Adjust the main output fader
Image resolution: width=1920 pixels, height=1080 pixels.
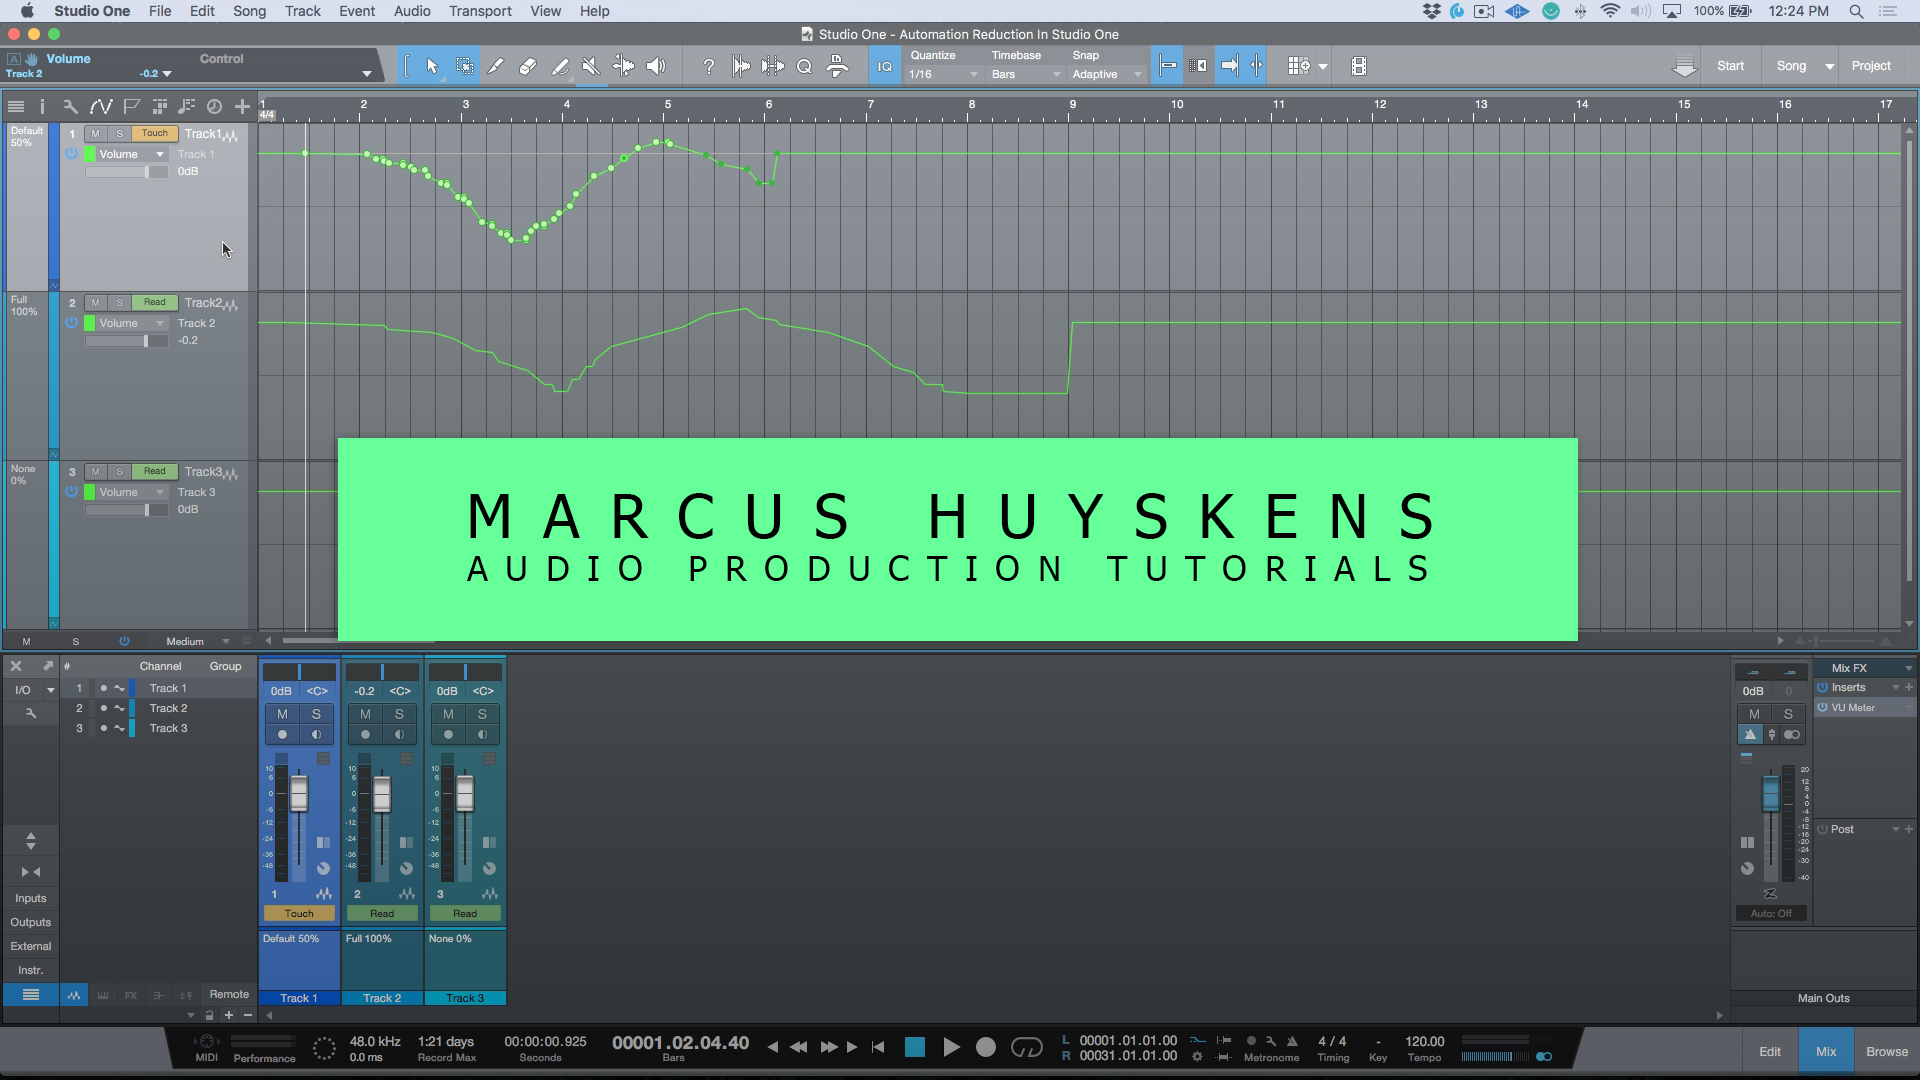1770,794
